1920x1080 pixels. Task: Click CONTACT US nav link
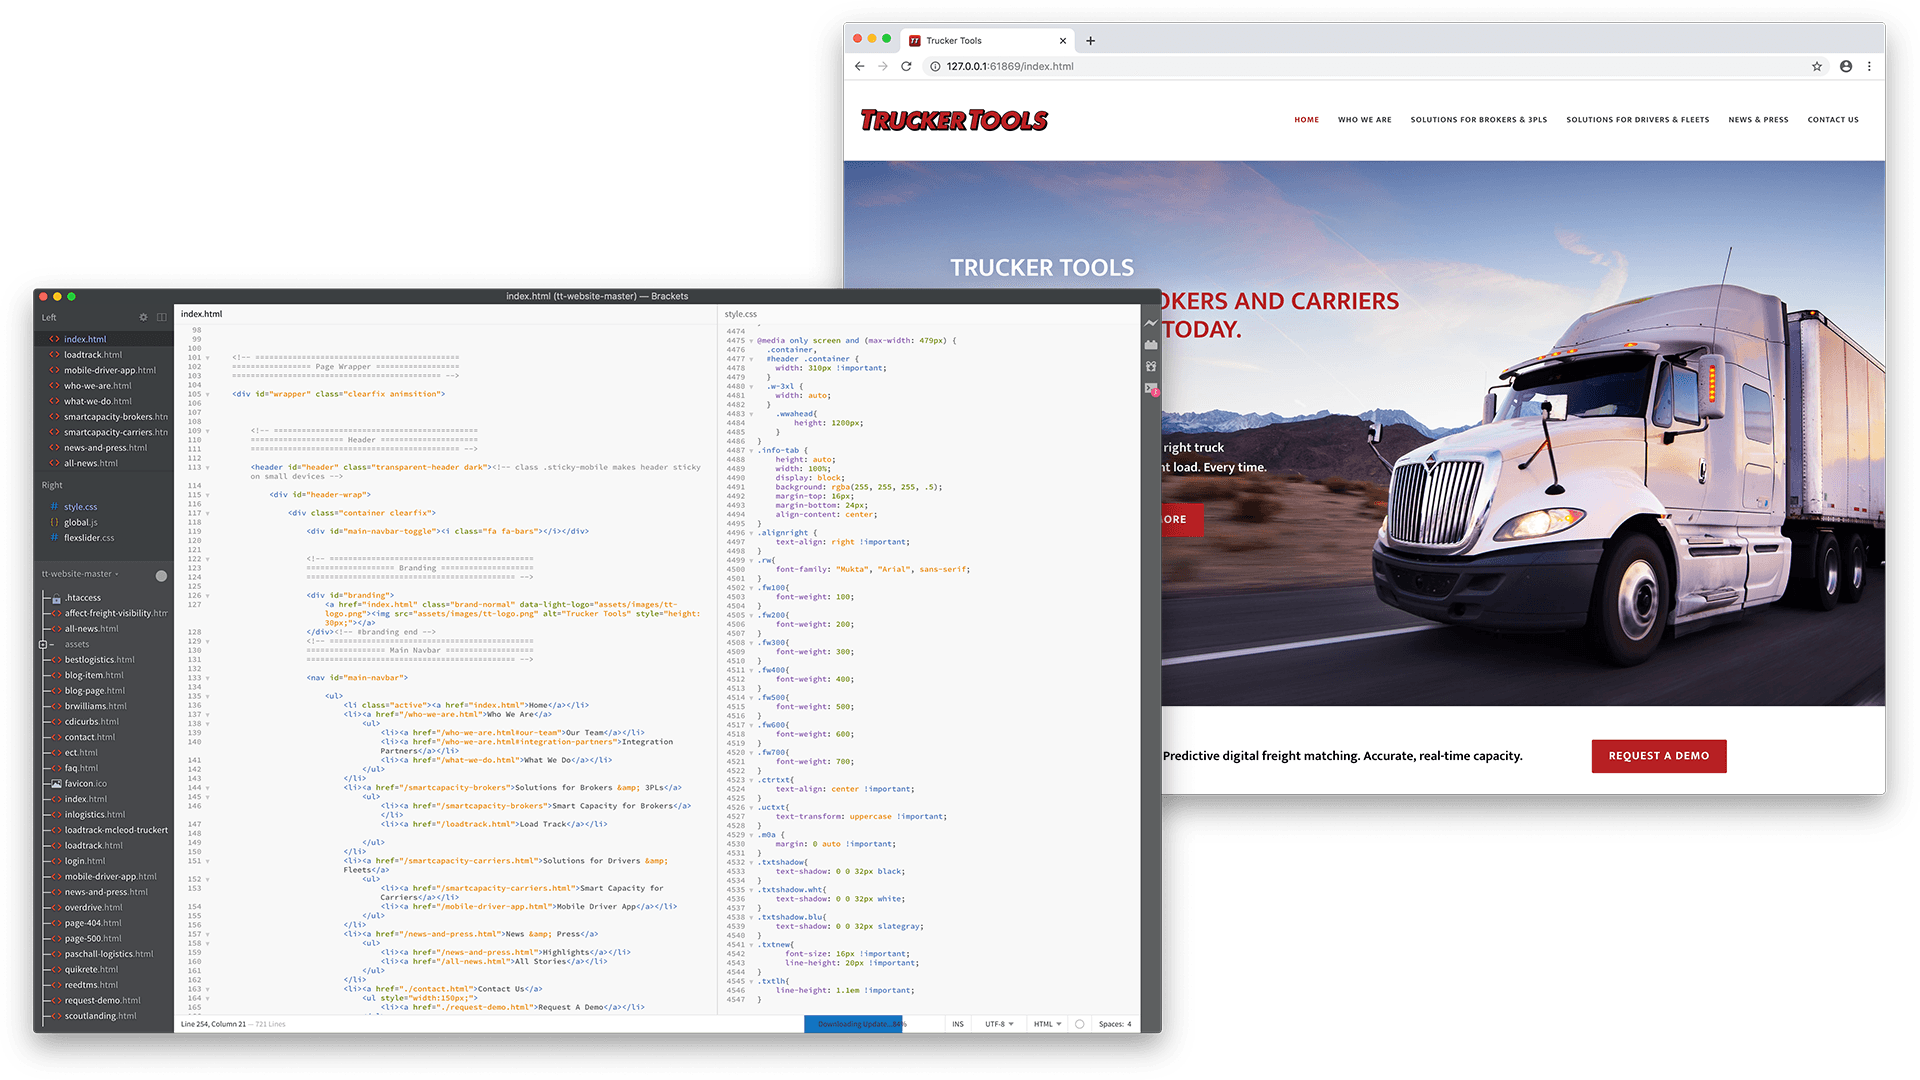click(1832, 120)
